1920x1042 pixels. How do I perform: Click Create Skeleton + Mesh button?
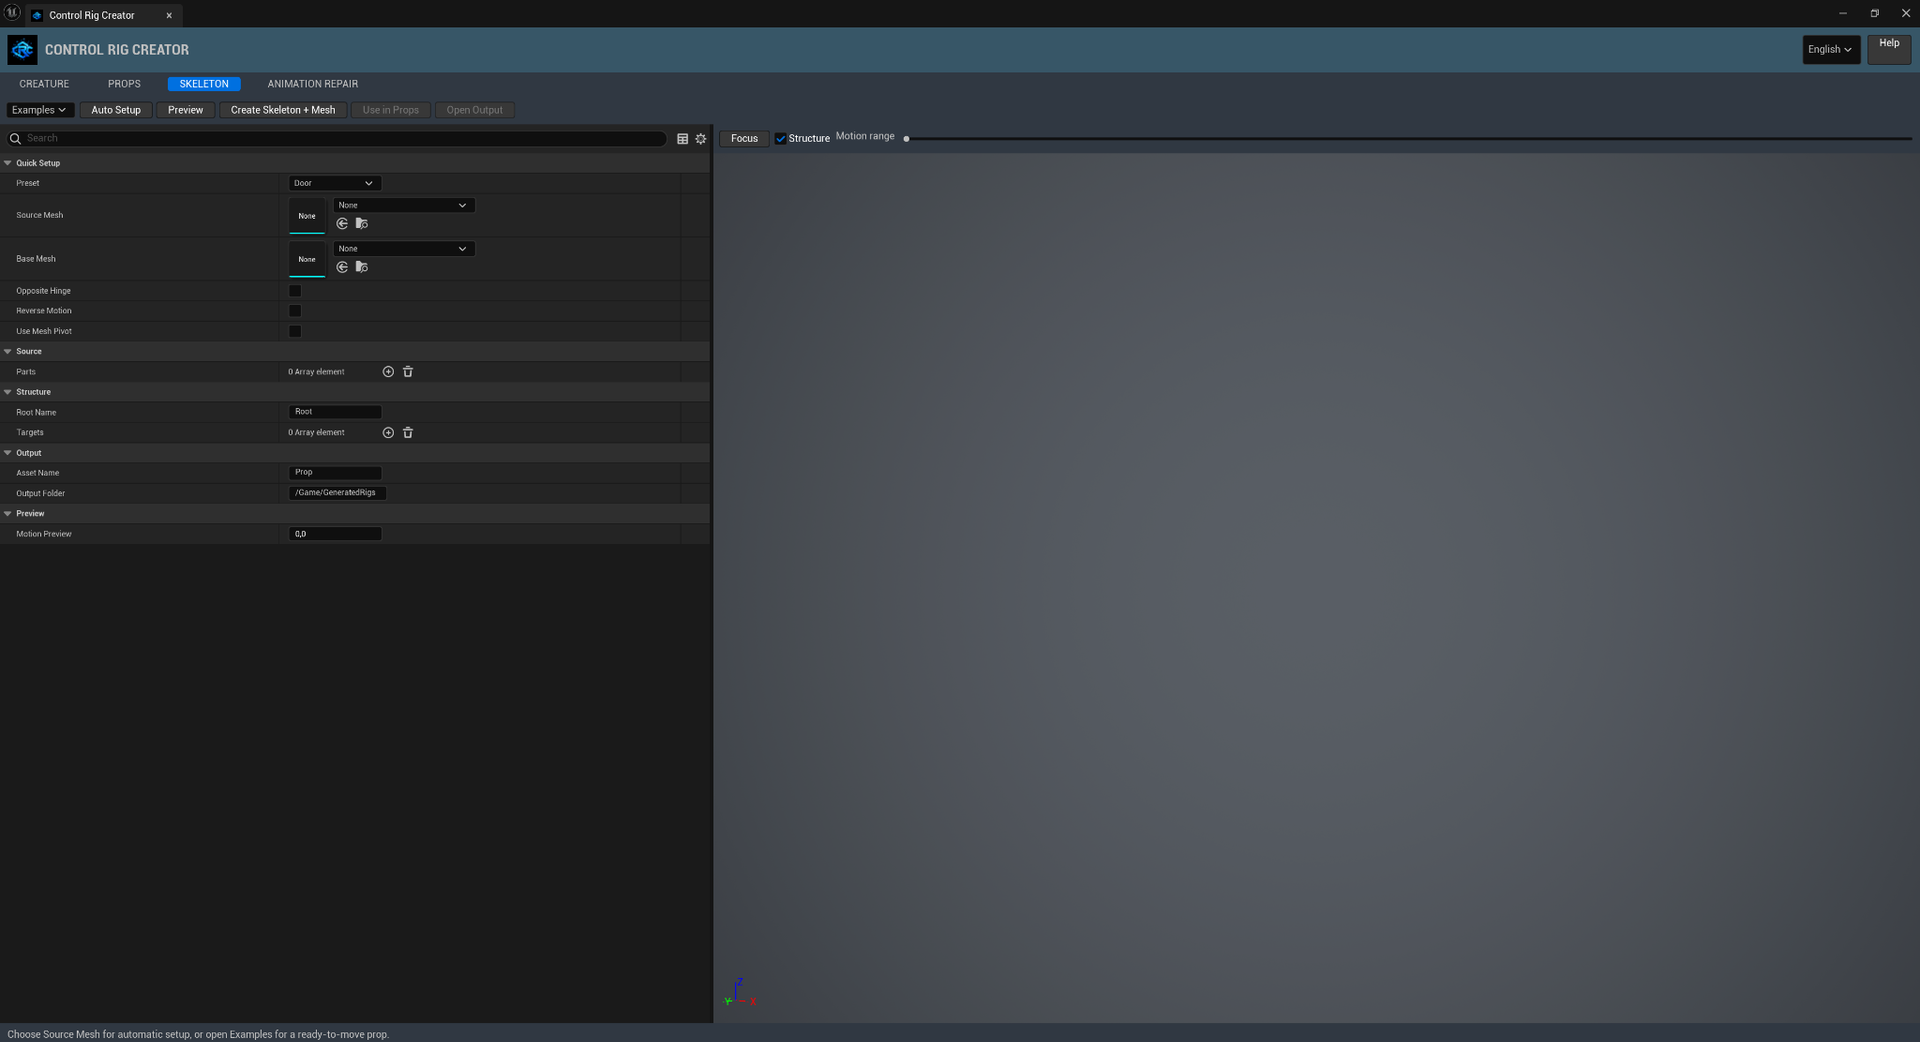point(283,110)
